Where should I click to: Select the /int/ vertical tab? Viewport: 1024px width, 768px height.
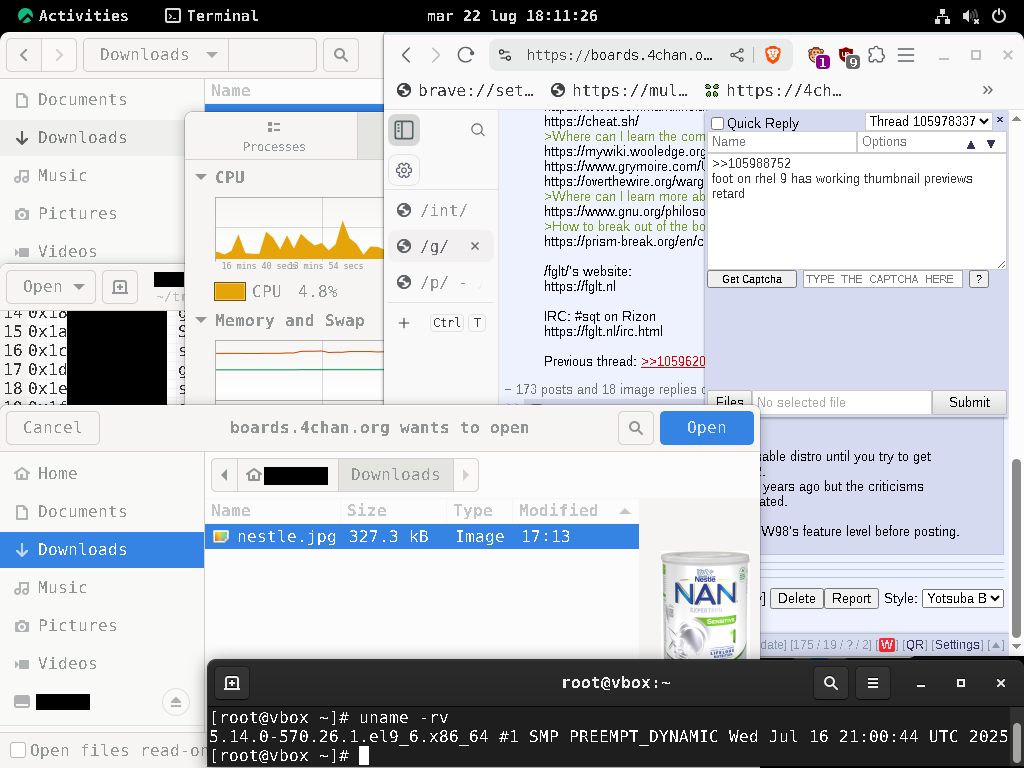[441, 210]
